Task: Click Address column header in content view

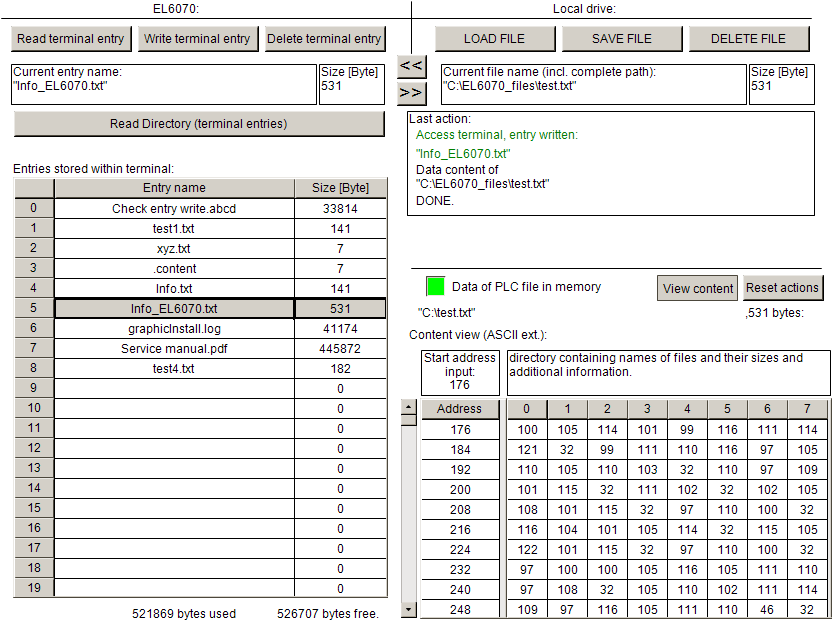Action: pos(460,409)
